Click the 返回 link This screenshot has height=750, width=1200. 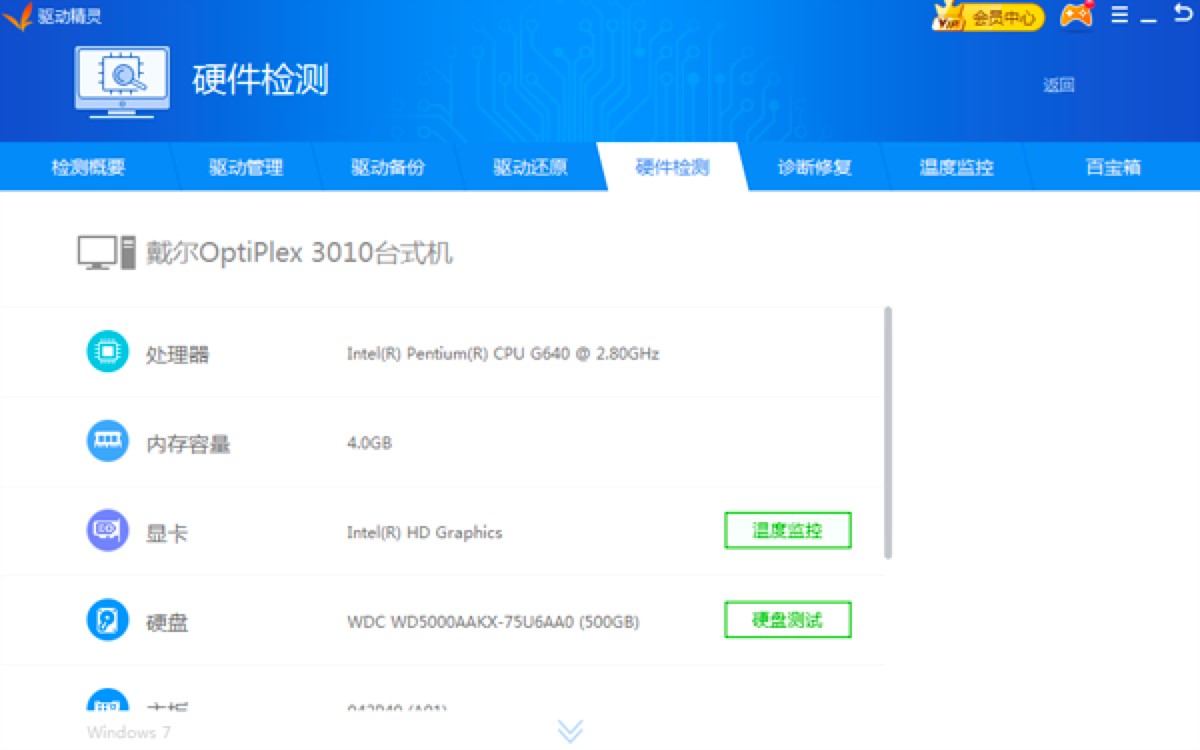[x=1058, y=85]
